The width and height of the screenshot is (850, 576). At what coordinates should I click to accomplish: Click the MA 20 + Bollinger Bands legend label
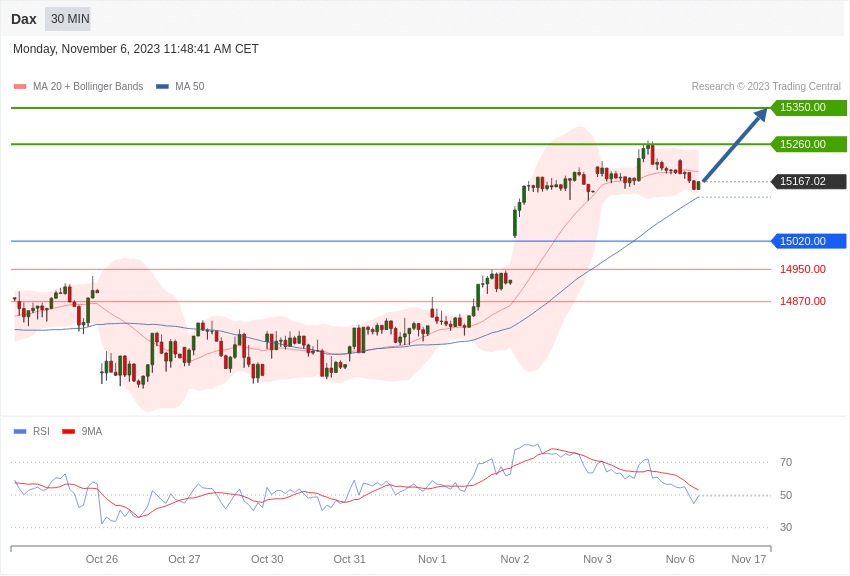coord(88,86)
